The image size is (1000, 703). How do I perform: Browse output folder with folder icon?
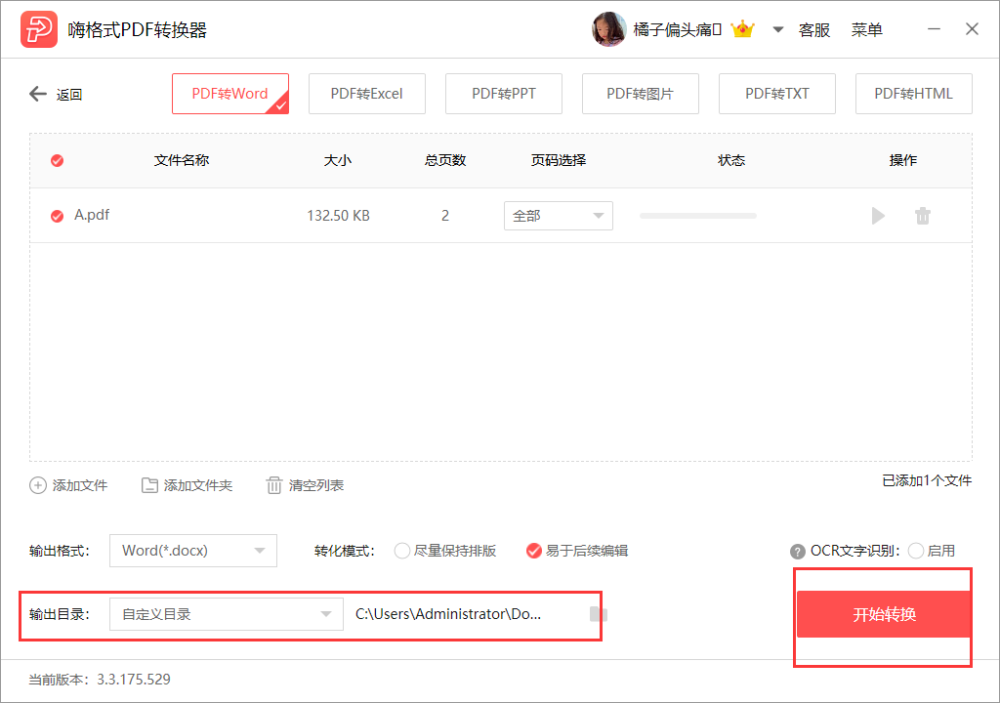point(598,614)
